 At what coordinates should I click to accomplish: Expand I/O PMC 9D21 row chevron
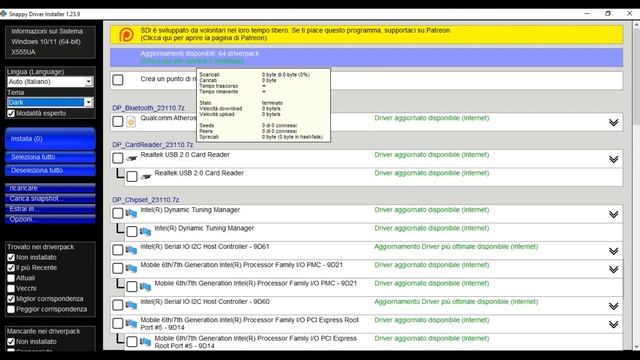tap(613, 269)
